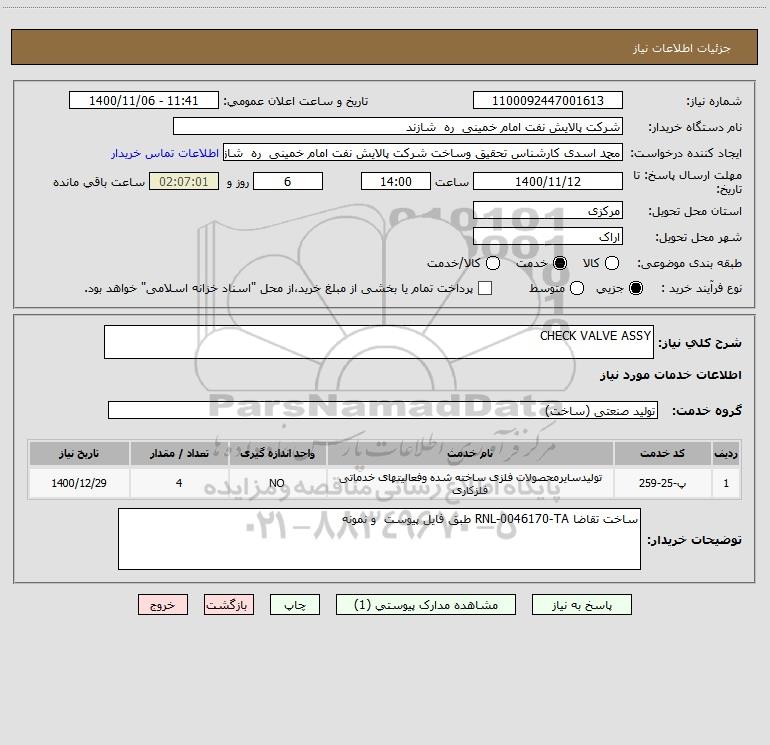Click the buyer notes text area
This screenshot has width=770, height=745.
coord(379,539)
